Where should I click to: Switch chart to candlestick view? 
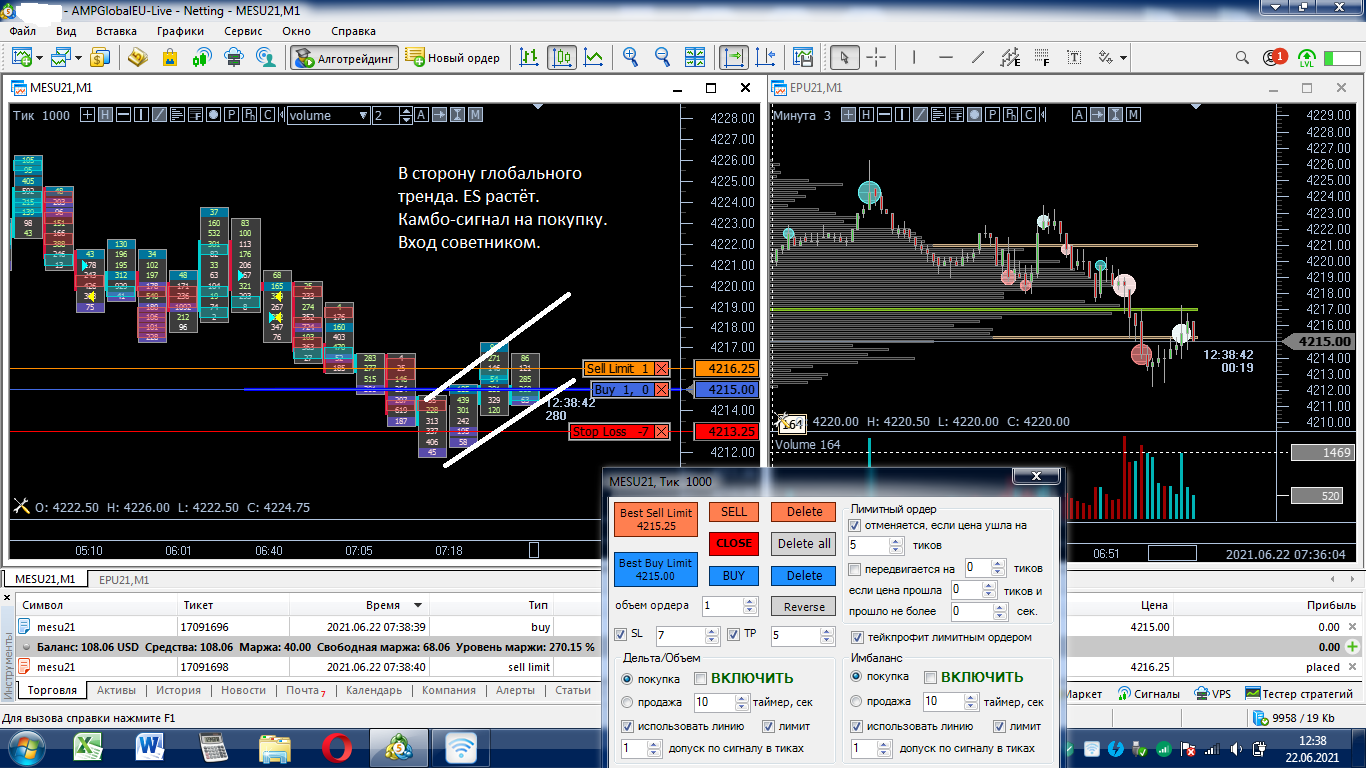562,58
